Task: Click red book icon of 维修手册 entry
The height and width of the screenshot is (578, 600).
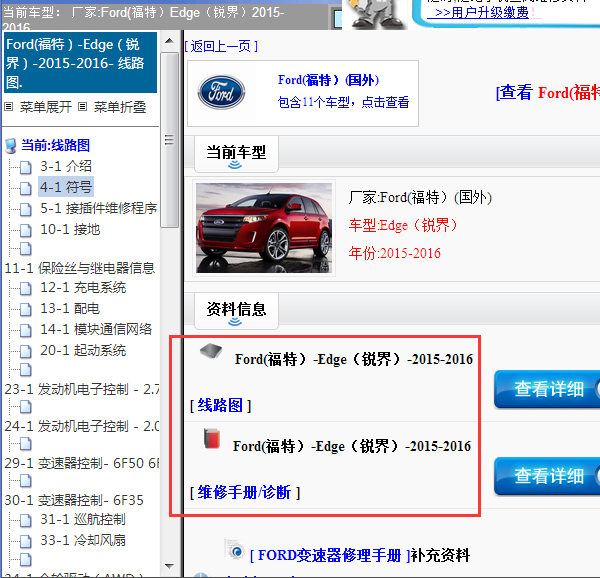Action: click(x=212, y=439)
